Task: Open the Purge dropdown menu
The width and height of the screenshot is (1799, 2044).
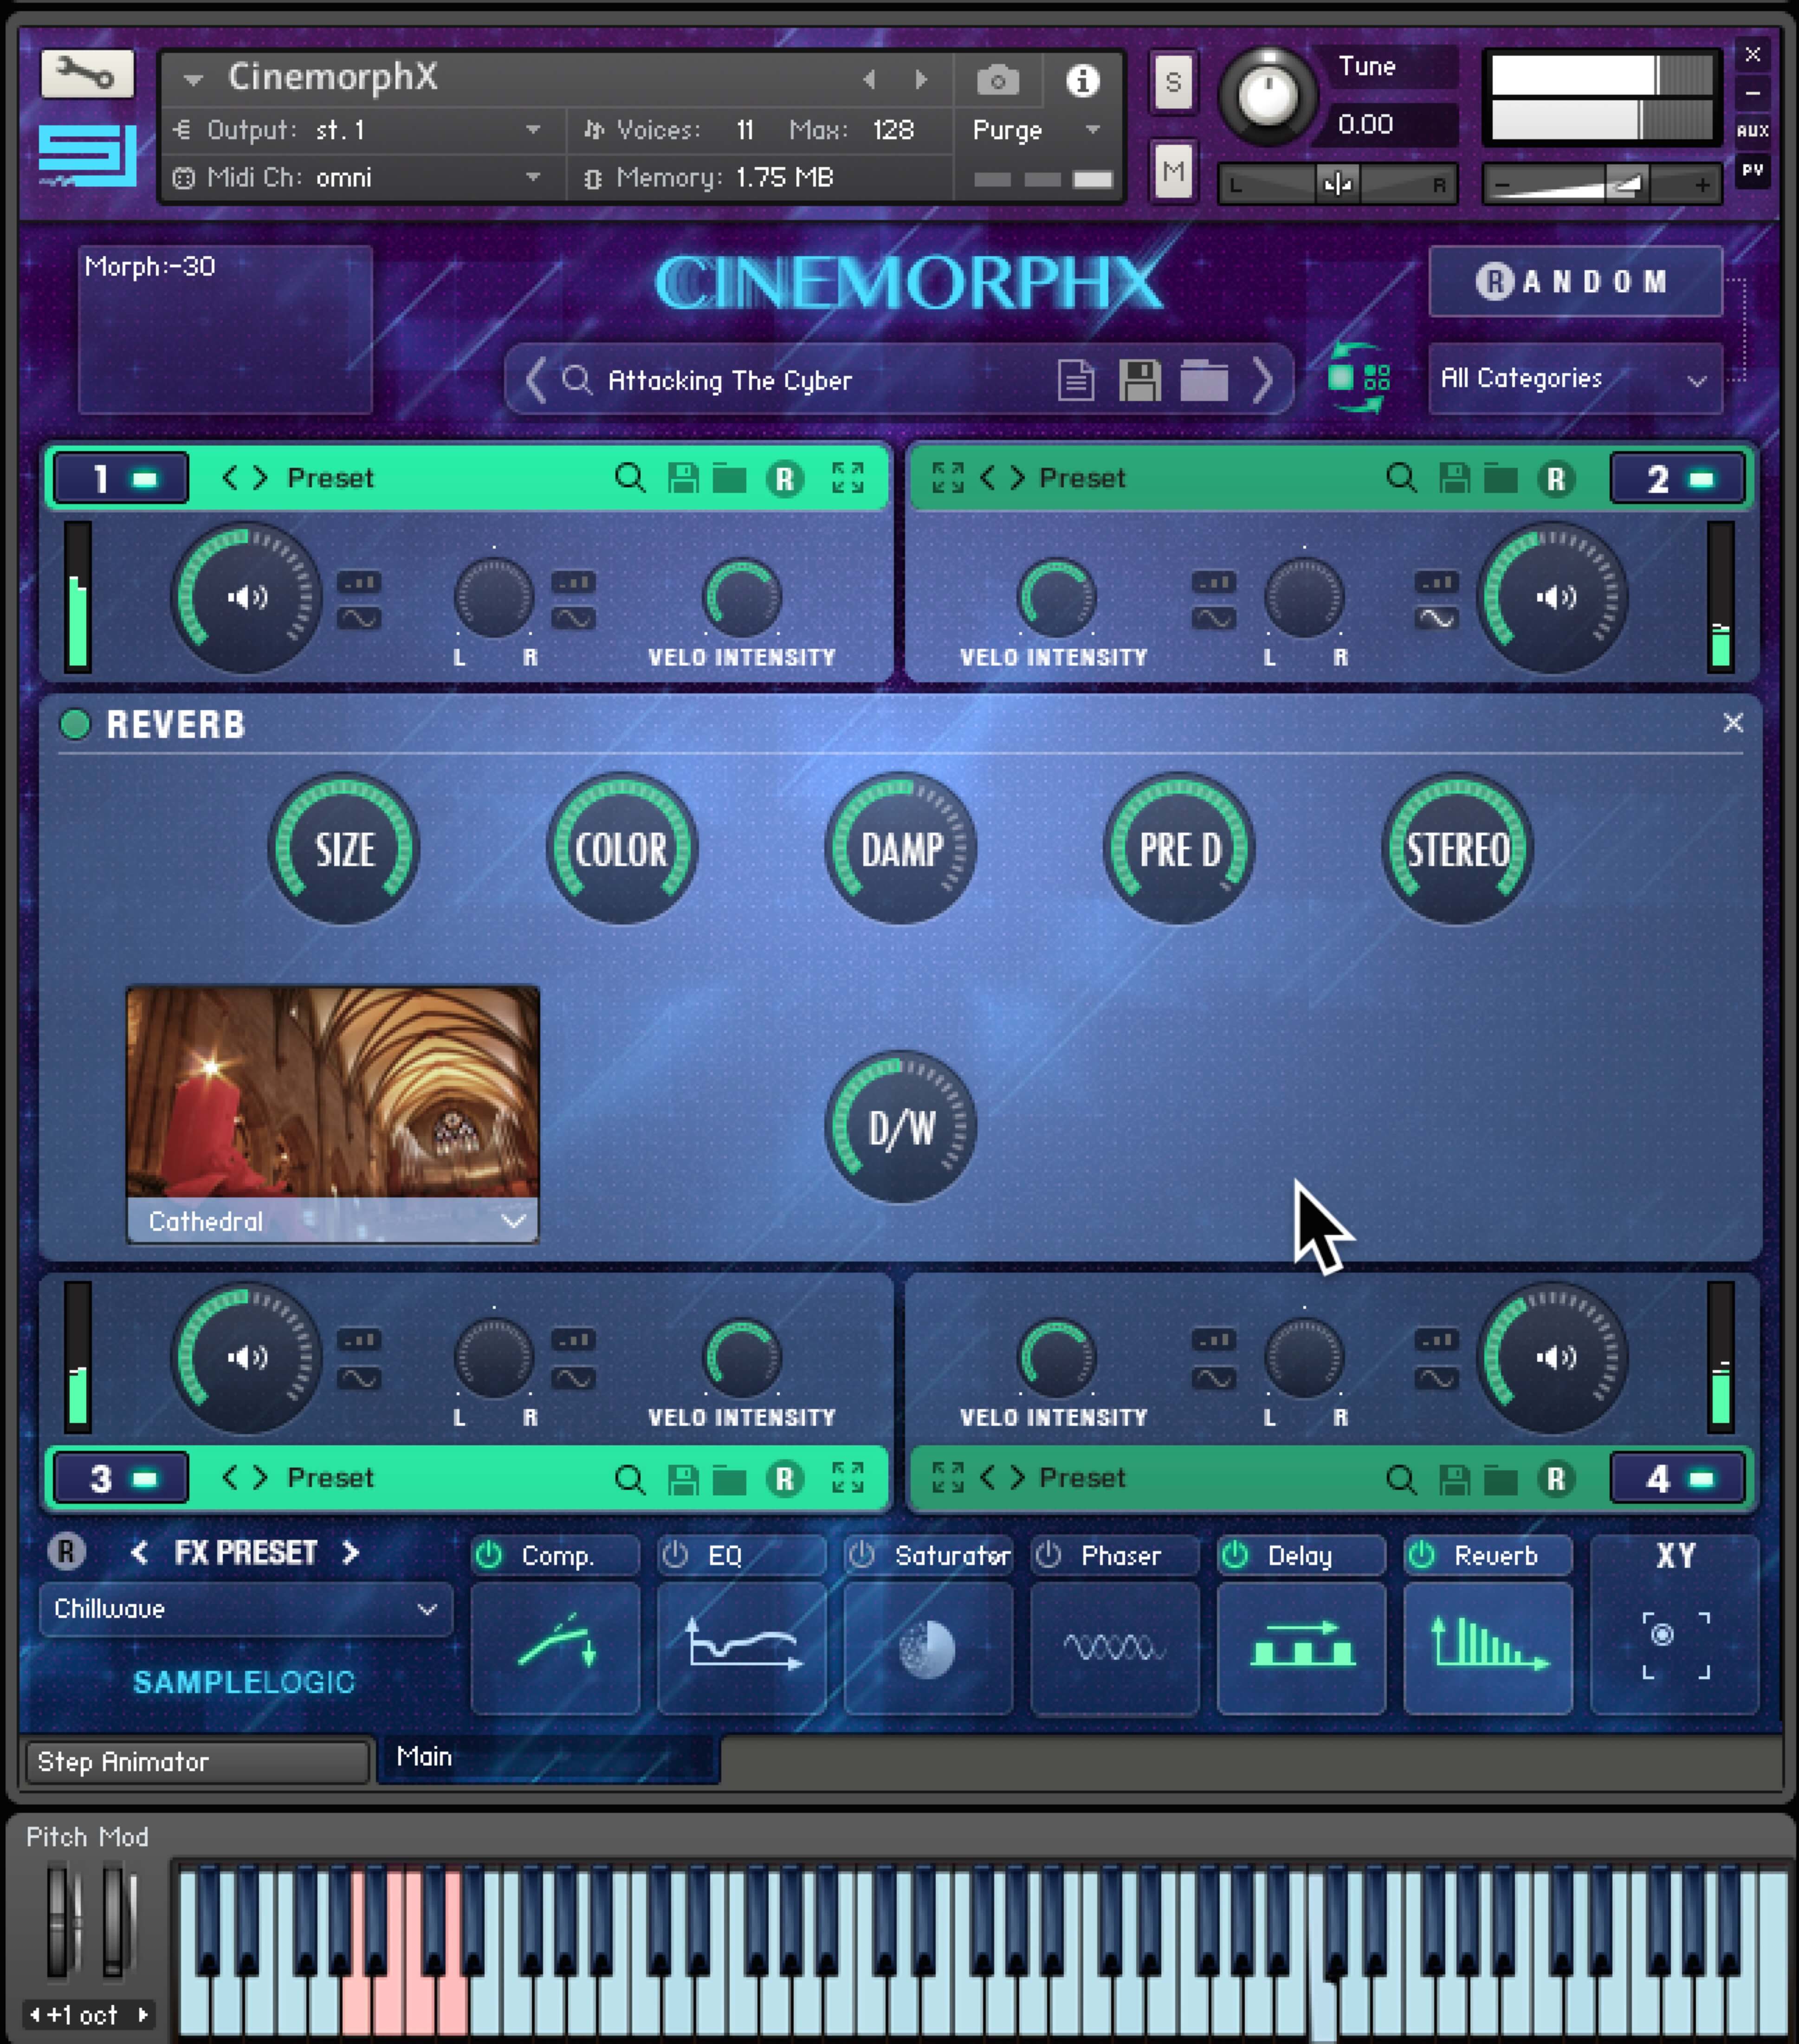Action: point(1036,130)
